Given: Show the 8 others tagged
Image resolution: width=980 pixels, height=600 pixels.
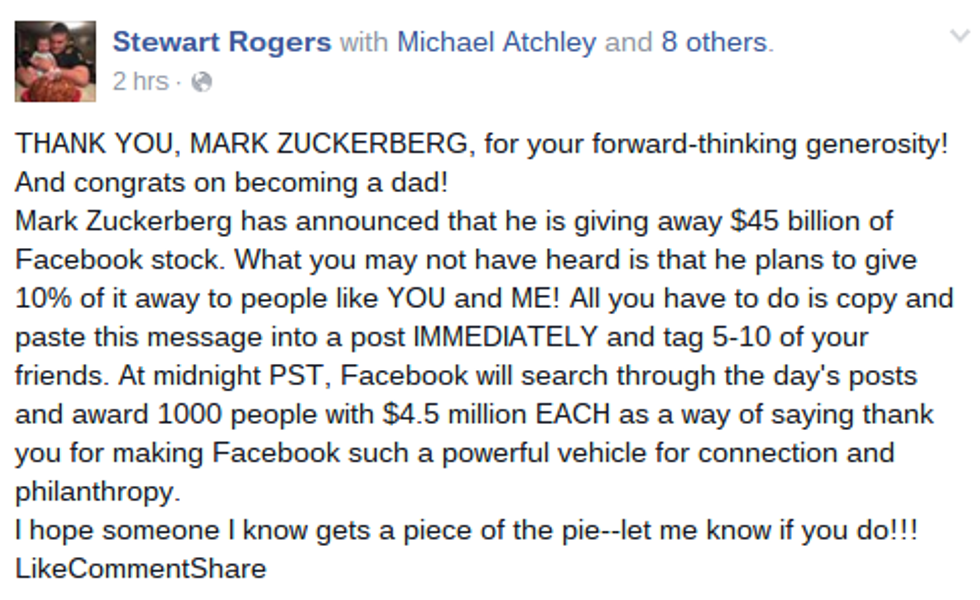Looking at the screenshot, I should click(x=716, y=43).
